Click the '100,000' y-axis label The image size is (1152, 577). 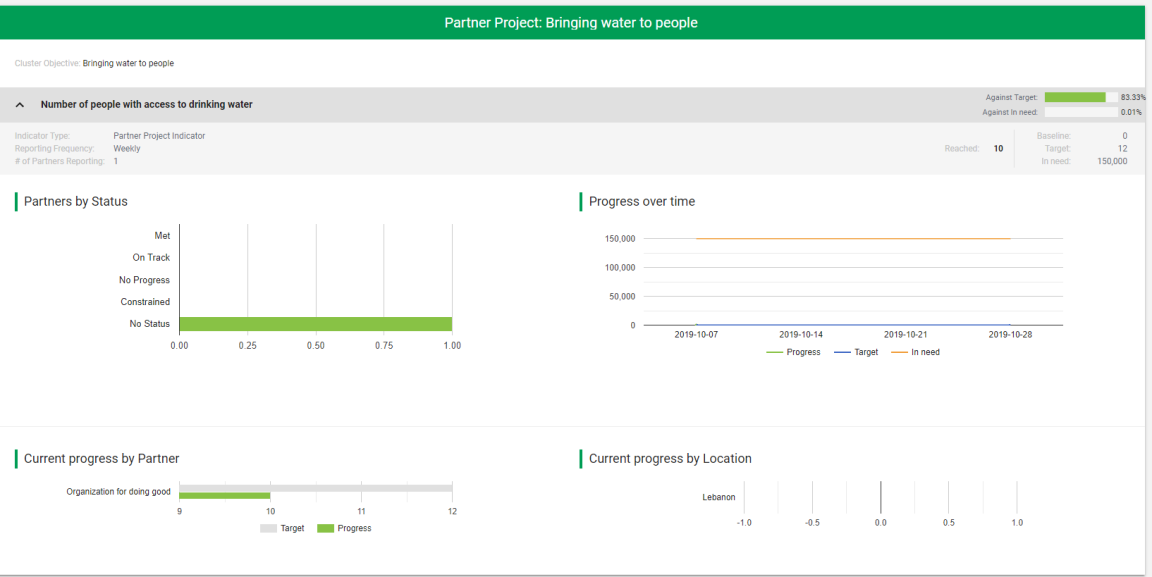pos(619,268)
